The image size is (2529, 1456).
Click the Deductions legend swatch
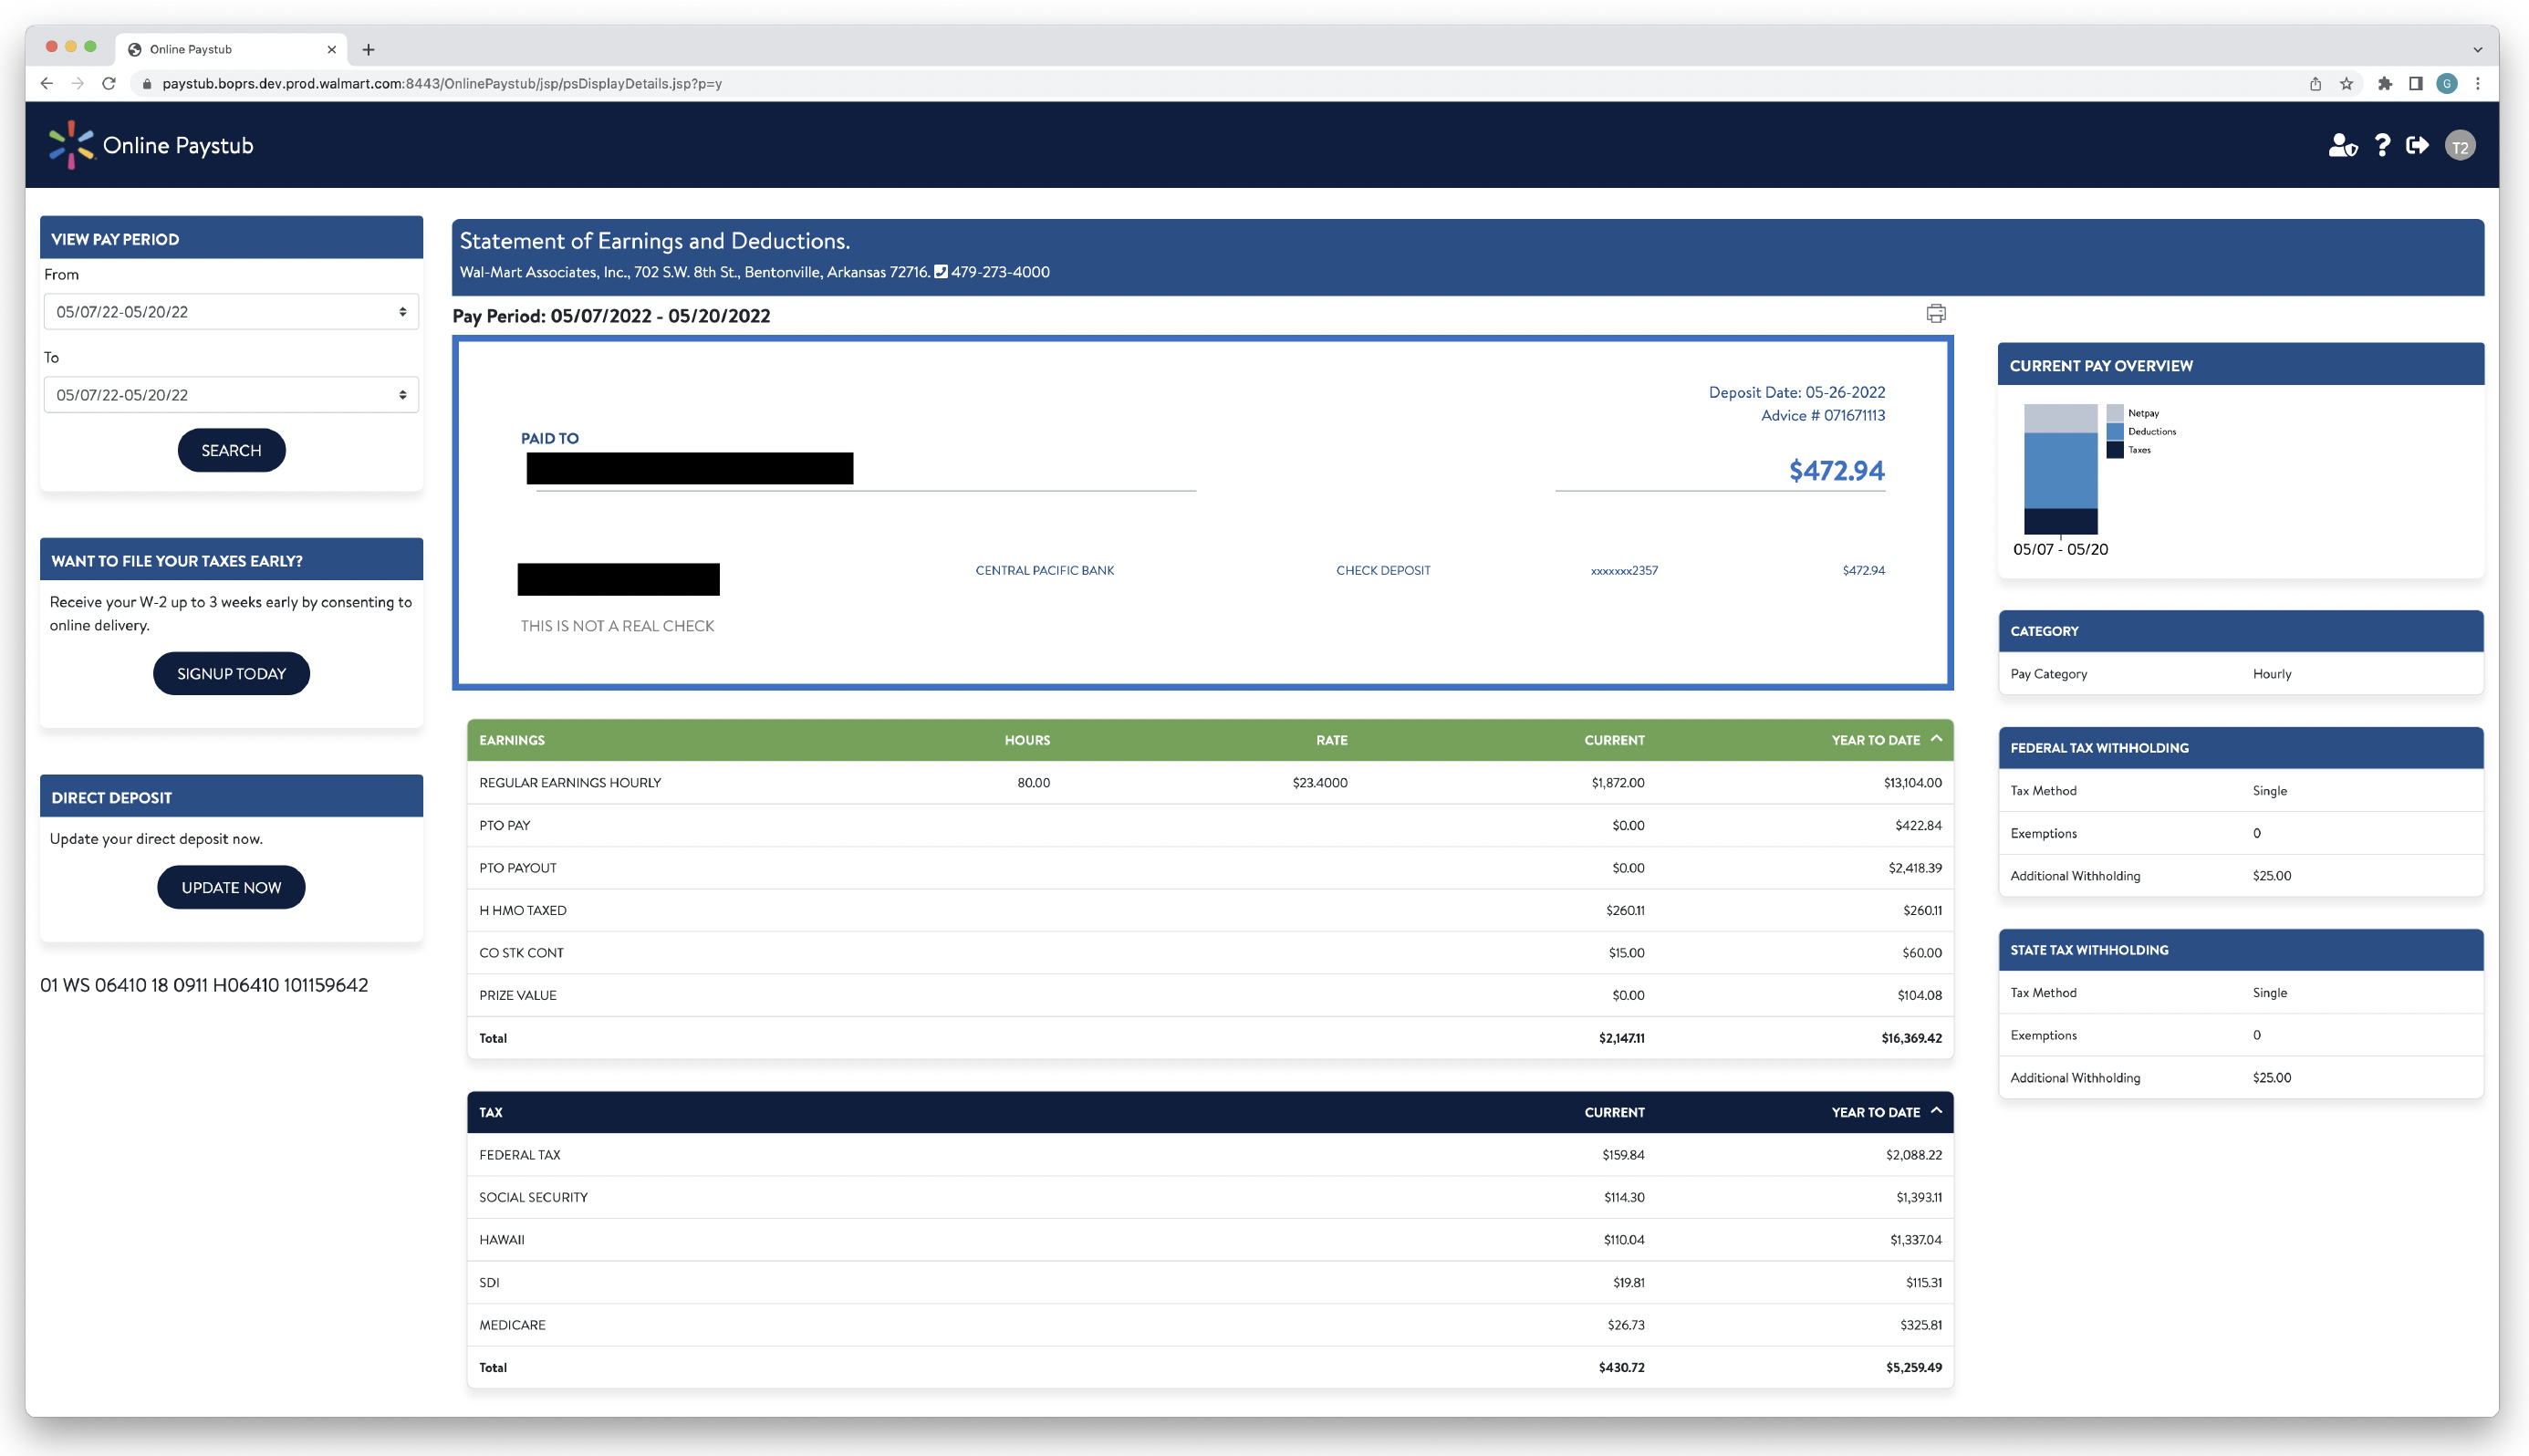point(2114,432)
